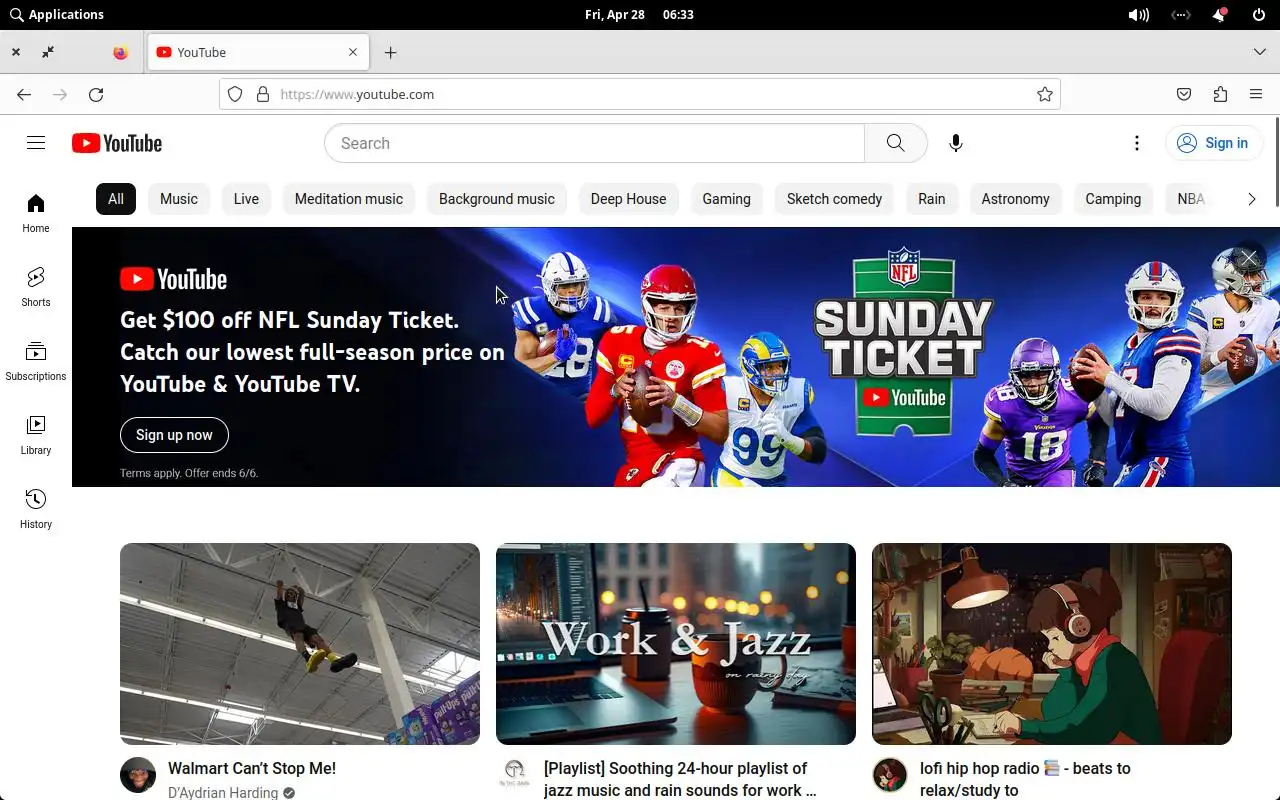Go to Home in sidebar

(36, 213)
